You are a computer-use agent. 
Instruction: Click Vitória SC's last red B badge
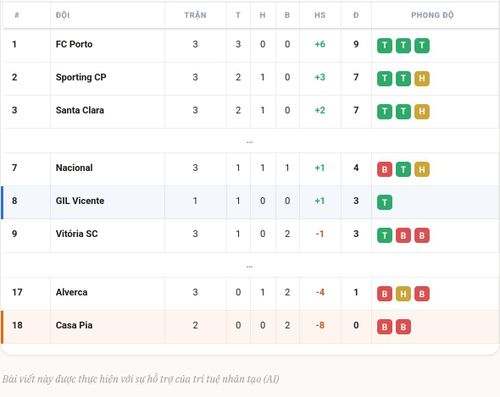tap(422, 235)
